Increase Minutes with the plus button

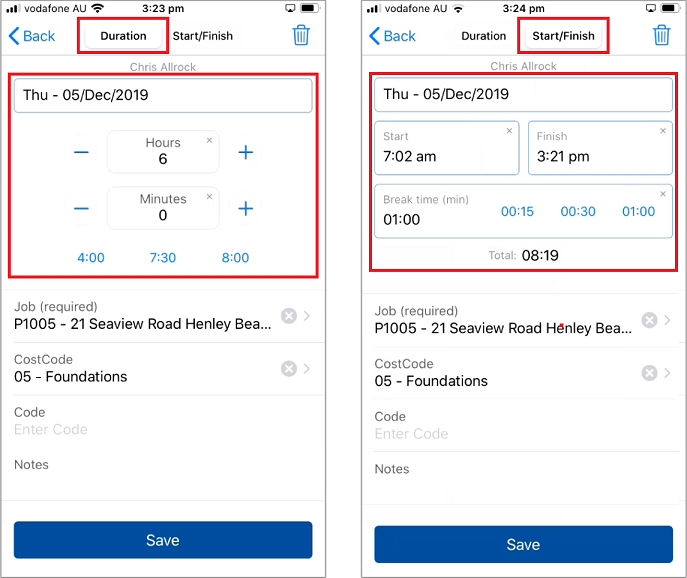pyautogui.click(x=245, y=208)
